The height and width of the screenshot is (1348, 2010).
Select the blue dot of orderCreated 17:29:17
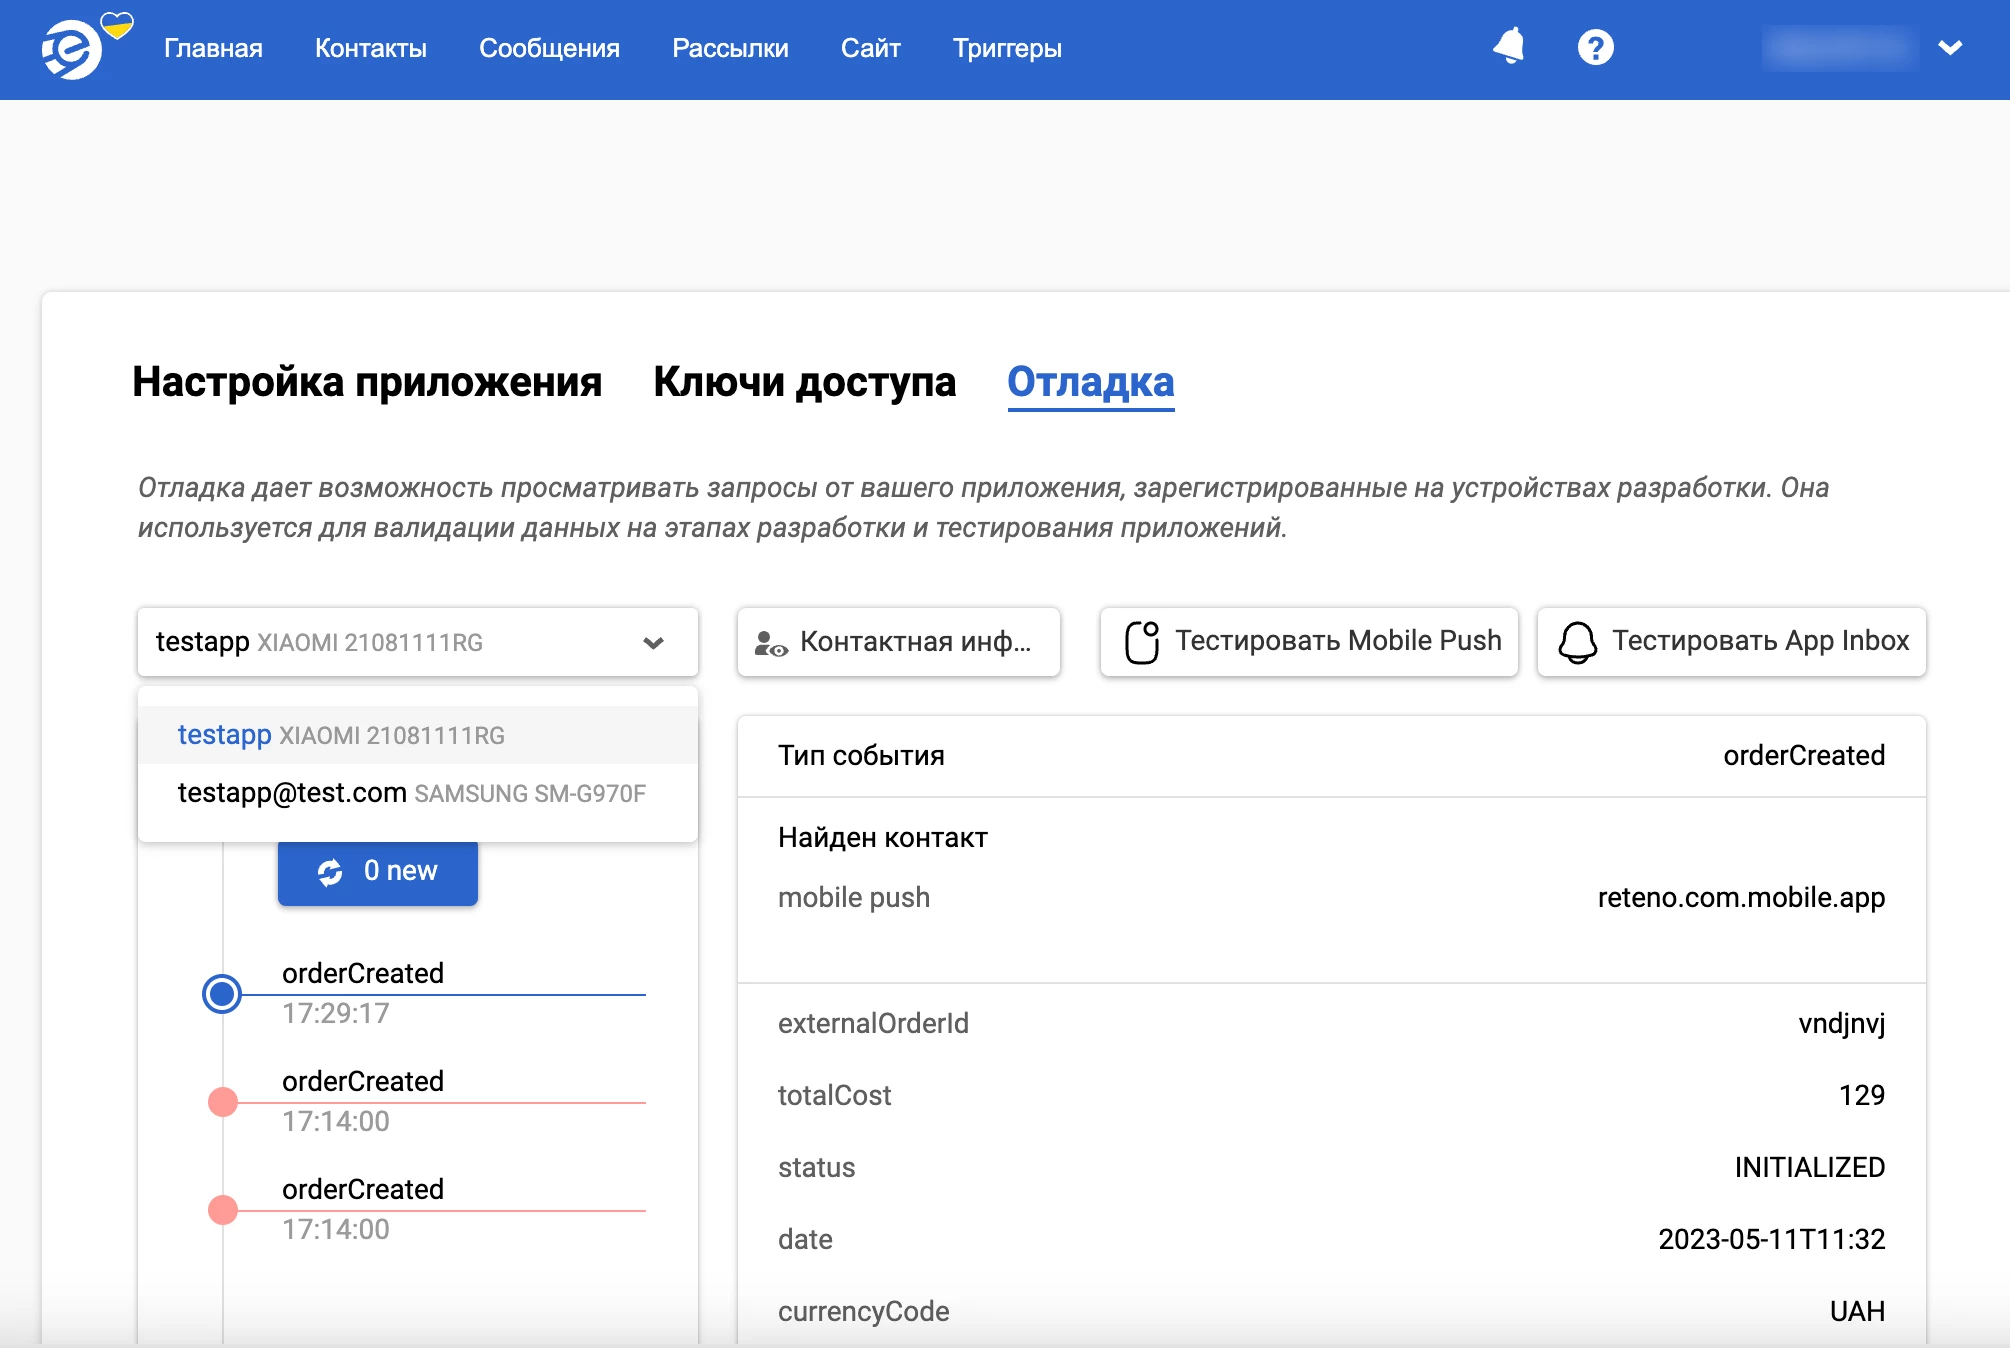(x=222, y=994)
